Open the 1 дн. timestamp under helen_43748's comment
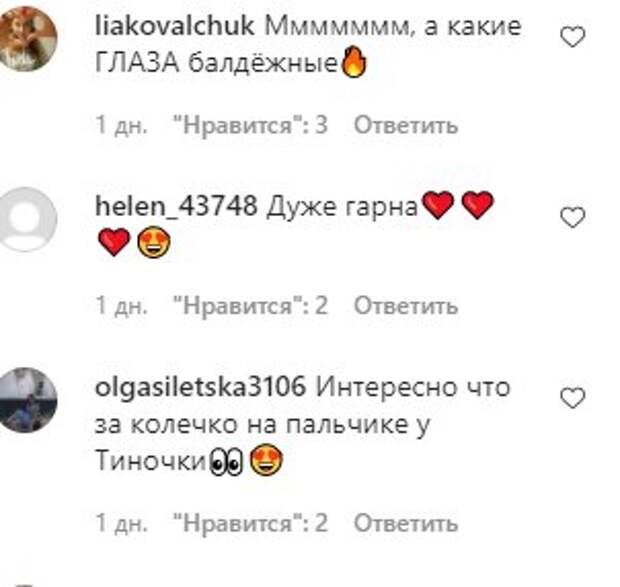Screen dimensions: 620x587 (121, 306)
